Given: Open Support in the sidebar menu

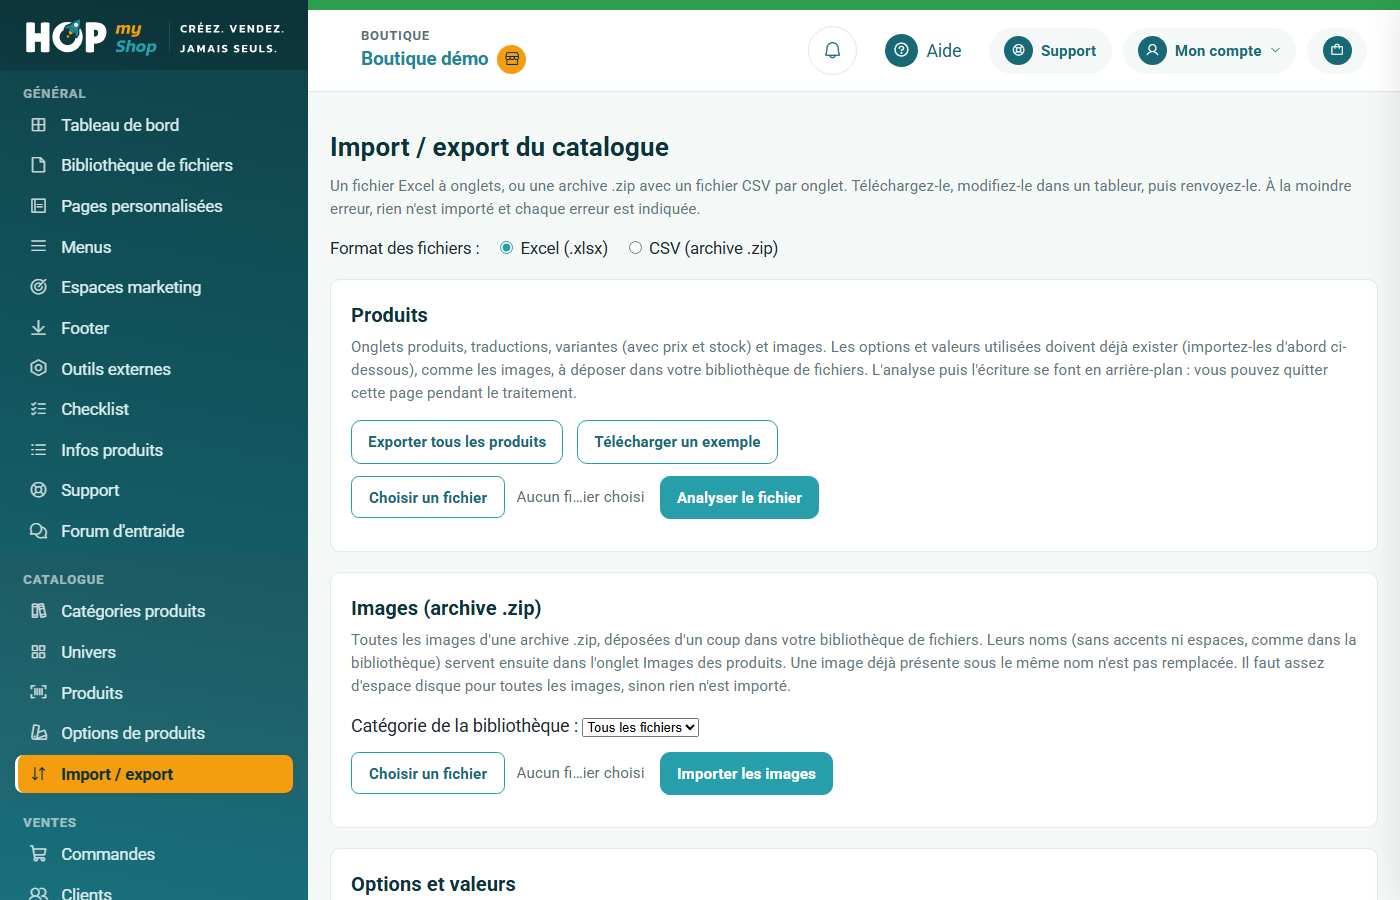Looking at the screenshot, I should pyautogui.click(x=154, y=490).
